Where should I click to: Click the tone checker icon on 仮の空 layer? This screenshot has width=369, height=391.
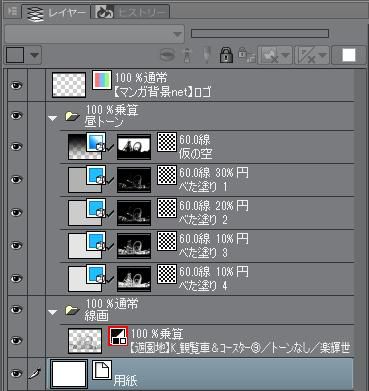pyautogui.click(x=167, y=142)
